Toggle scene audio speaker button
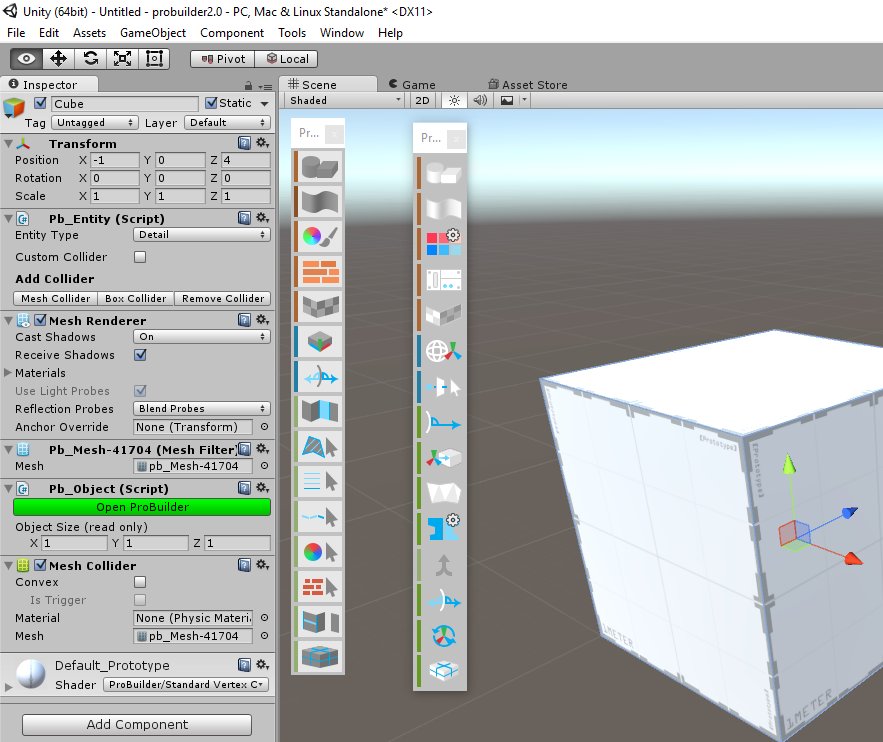Image resolution: width=883 pixels, height=742 pixels. click(480, 100)
